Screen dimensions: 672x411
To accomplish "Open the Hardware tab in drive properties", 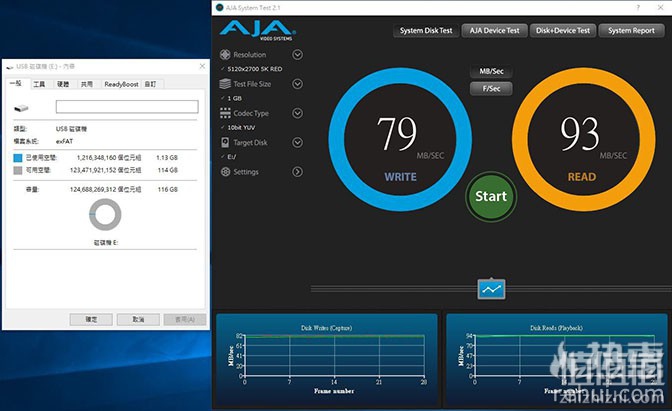I will click(x=63, y=84).
